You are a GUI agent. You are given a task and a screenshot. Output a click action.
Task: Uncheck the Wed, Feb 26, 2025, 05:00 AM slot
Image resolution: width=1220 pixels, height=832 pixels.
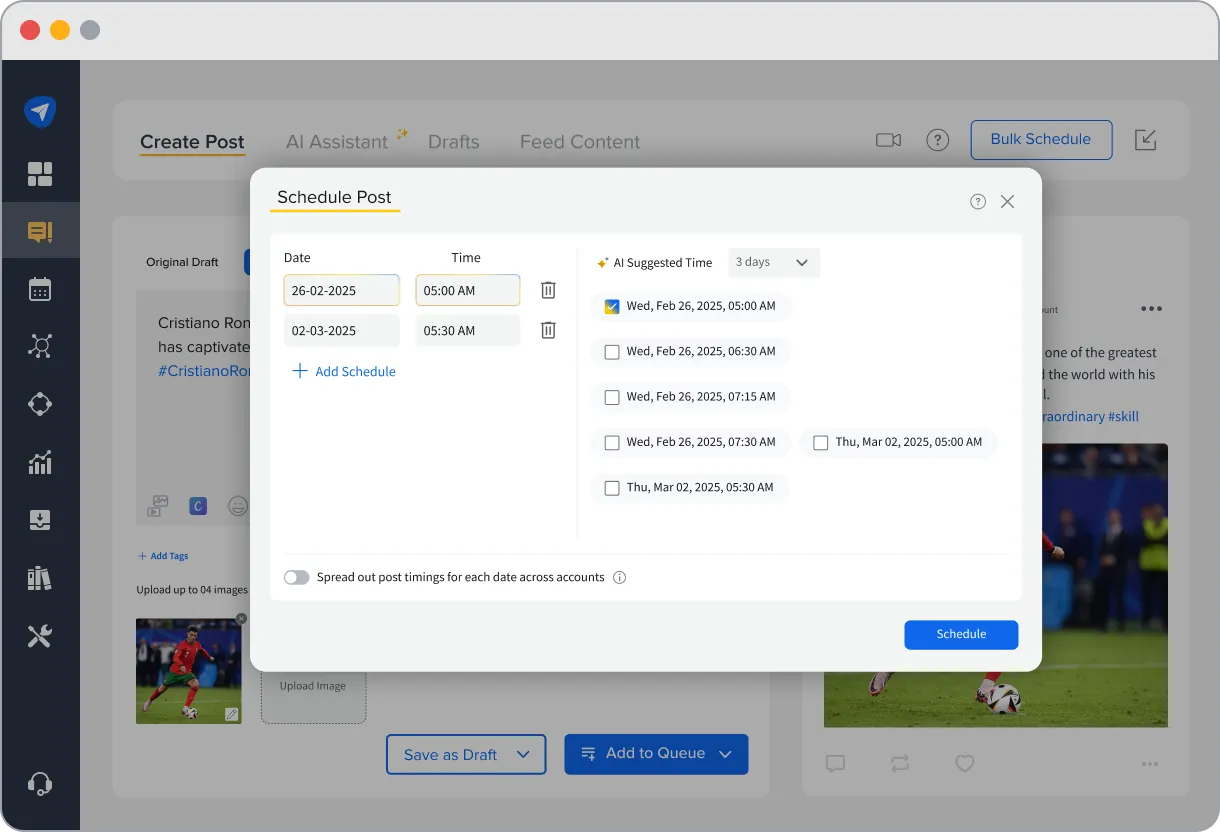coord(612,306)
